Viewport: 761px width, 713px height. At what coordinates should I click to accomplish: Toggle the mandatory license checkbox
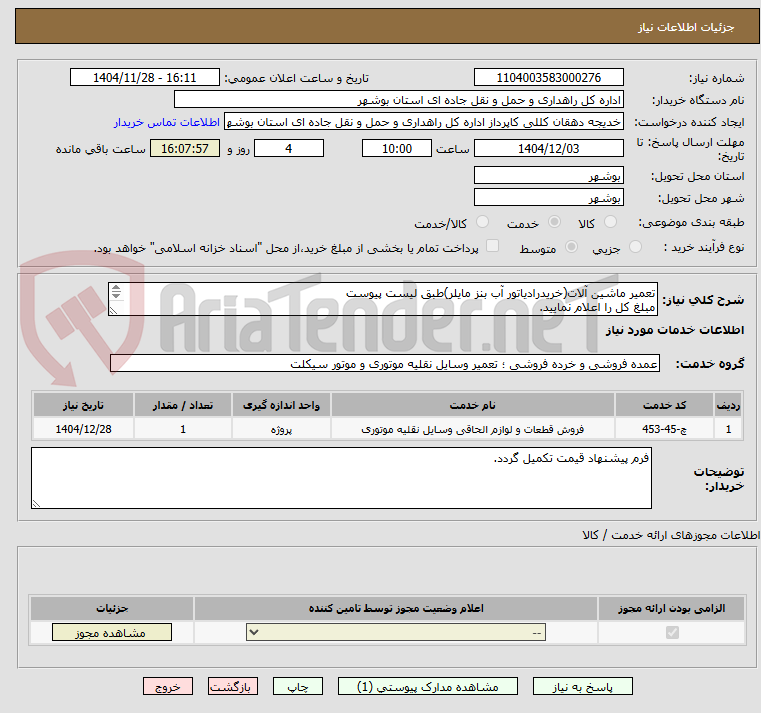pyautogui.click(x=672, y=632)
